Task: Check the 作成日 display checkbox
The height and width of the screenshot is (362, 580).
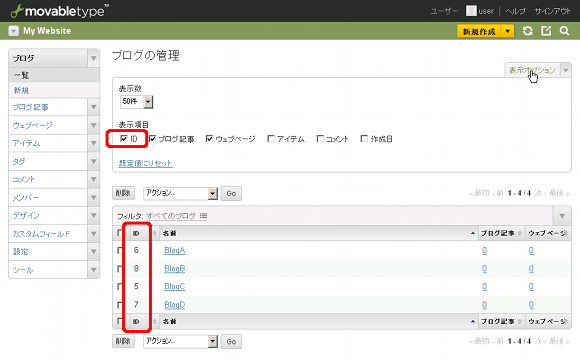Action: pyautogui.click(x=364, y=139)
